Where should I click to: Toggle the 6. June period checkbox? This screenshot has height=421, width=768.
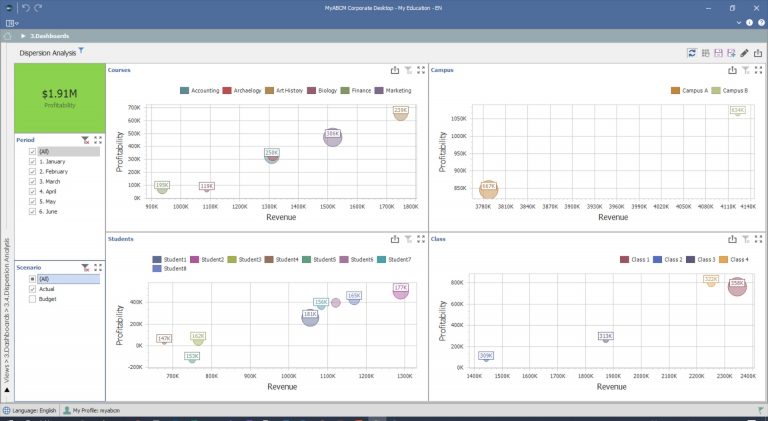coord(33,211)
